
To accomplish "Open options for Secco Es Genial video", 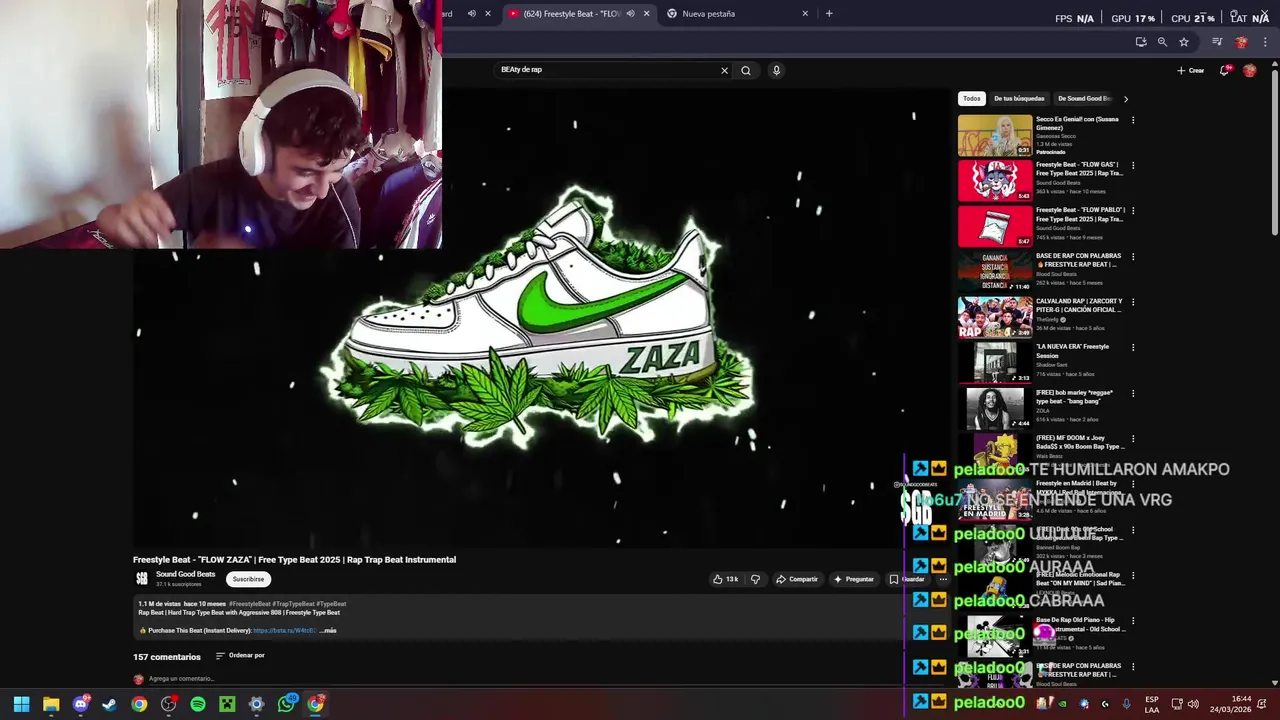I will tap(1133, 120).
